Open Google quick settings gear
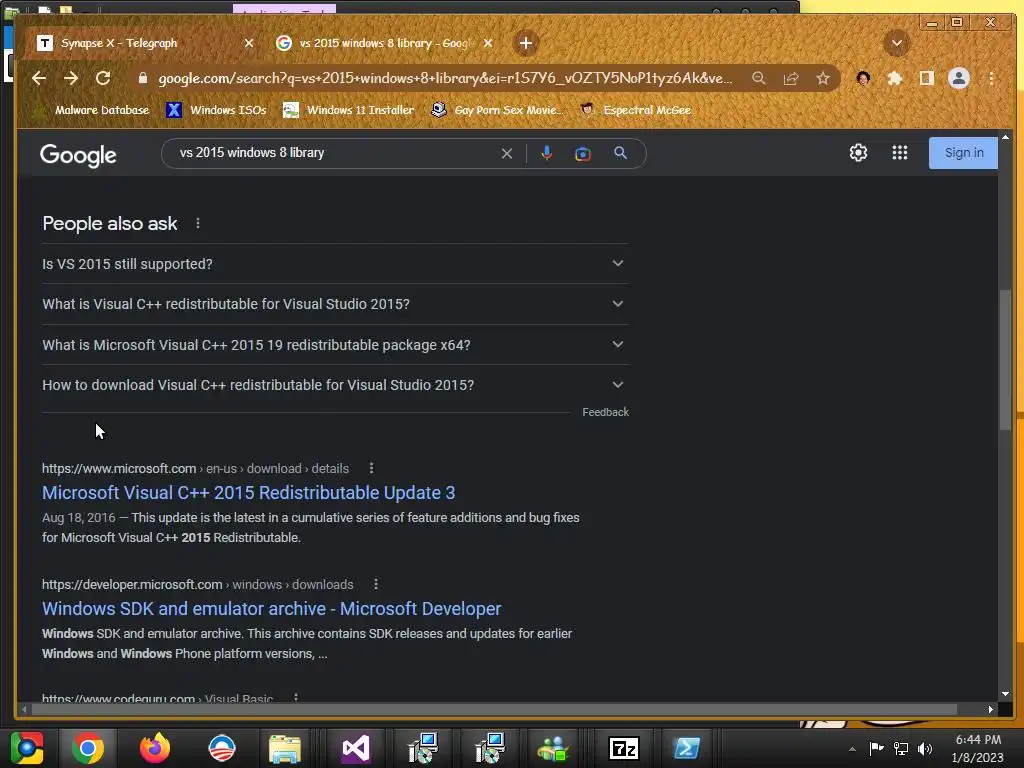 coord(858,153)
